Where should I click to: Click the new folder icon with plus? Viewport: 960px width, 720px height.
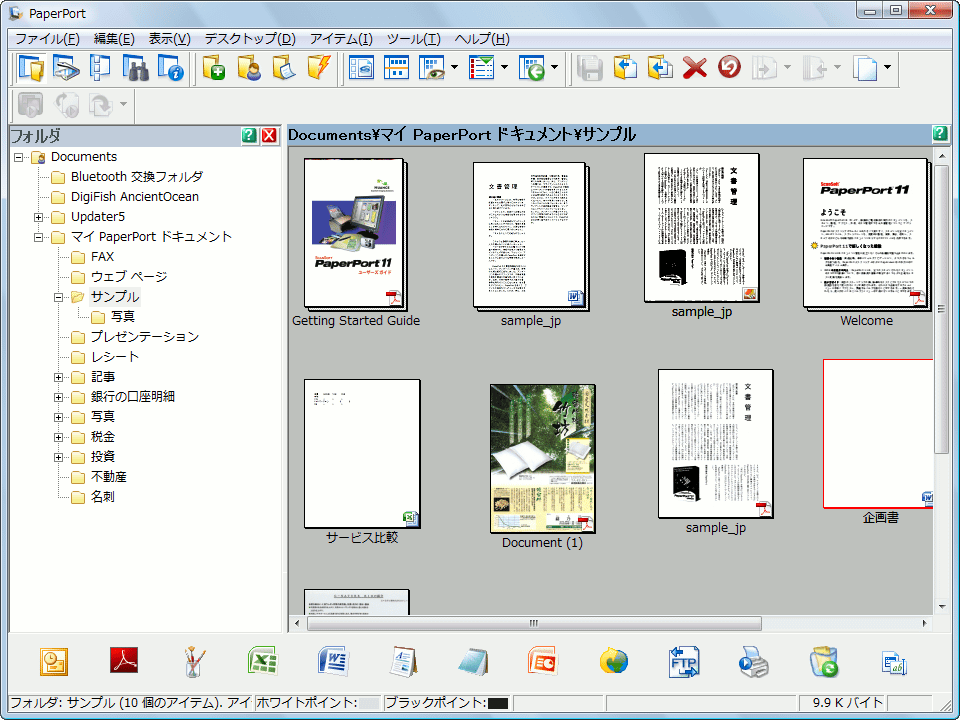[214, 68]
